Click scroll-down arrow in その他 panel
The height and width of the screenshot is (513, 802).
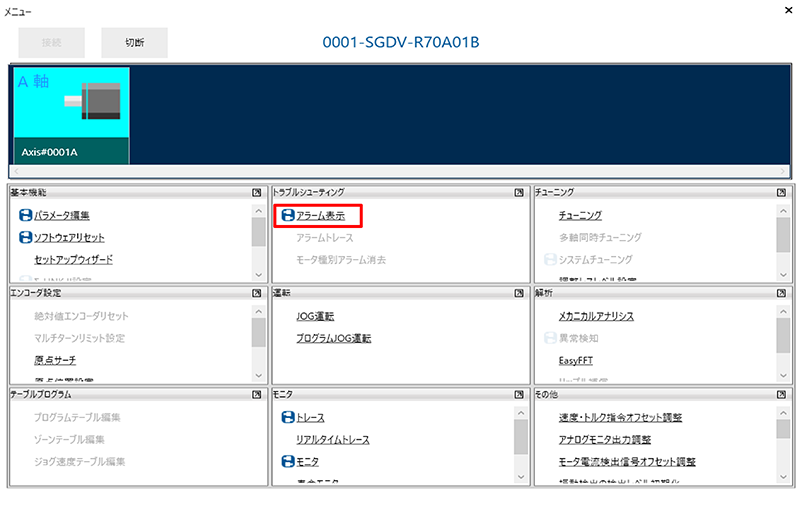click(x=783, y=477)
